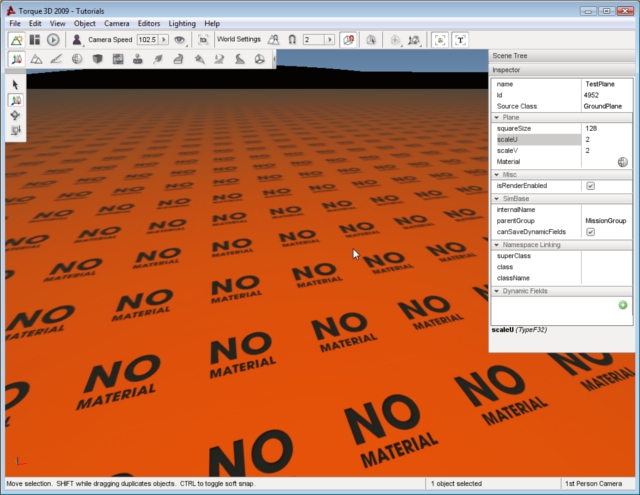Toggle the camera visibility eye icon
Image resolution: width=640 pixels, height=495 pixels.
click(x=180, y=39)
